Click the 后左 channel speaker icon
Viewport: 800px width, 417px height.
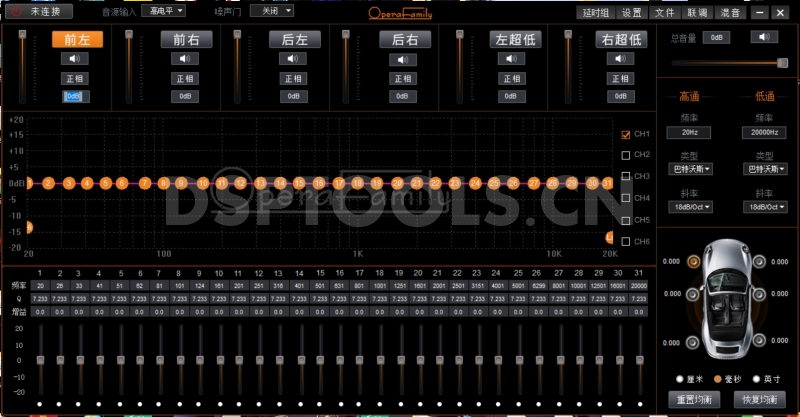(294, 59)
